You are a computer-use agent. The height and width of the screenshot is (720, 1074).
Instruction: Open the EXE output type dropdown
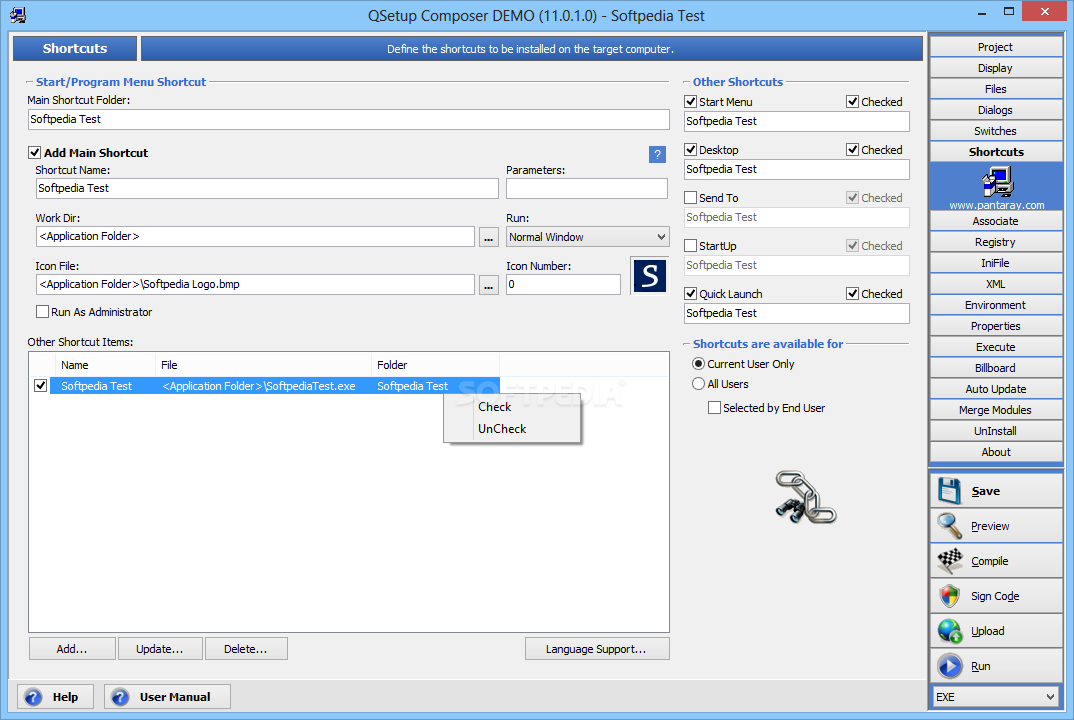tap(995, 697)
